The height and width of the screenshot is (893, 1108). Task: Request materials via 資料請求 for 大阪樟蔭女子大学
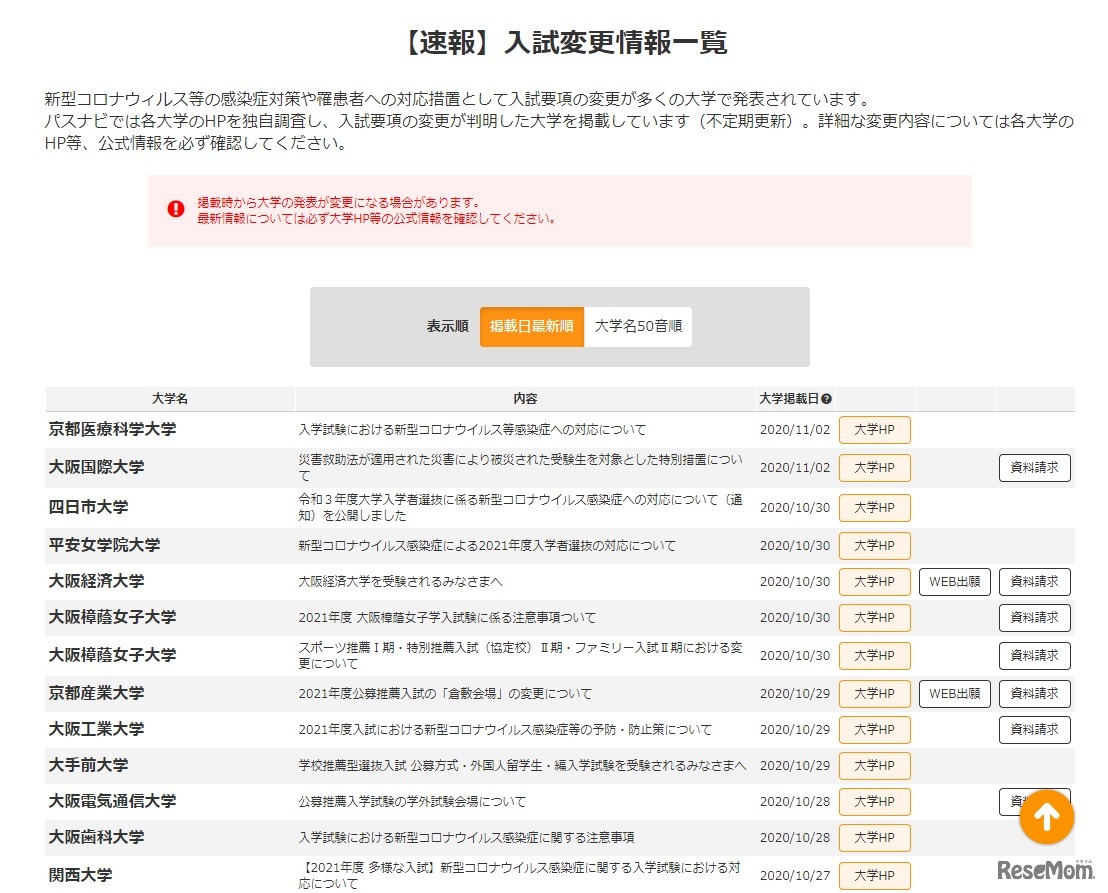tap(1034, 617)
